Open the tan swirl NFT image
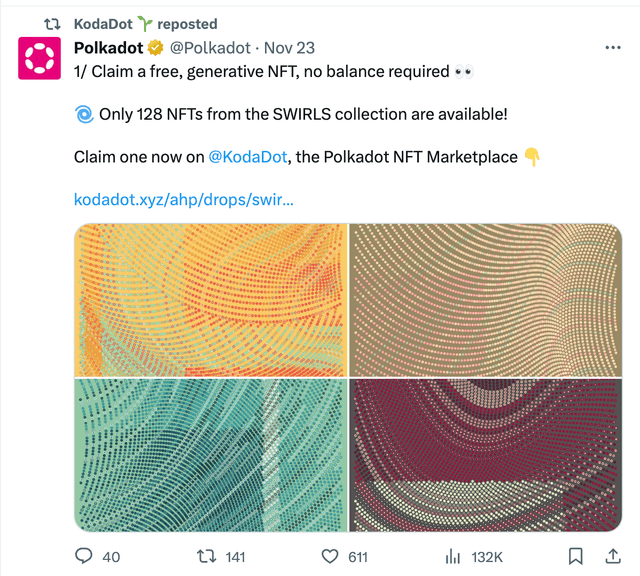Viewport: 640px width, 576px height. tap(486, 300)
